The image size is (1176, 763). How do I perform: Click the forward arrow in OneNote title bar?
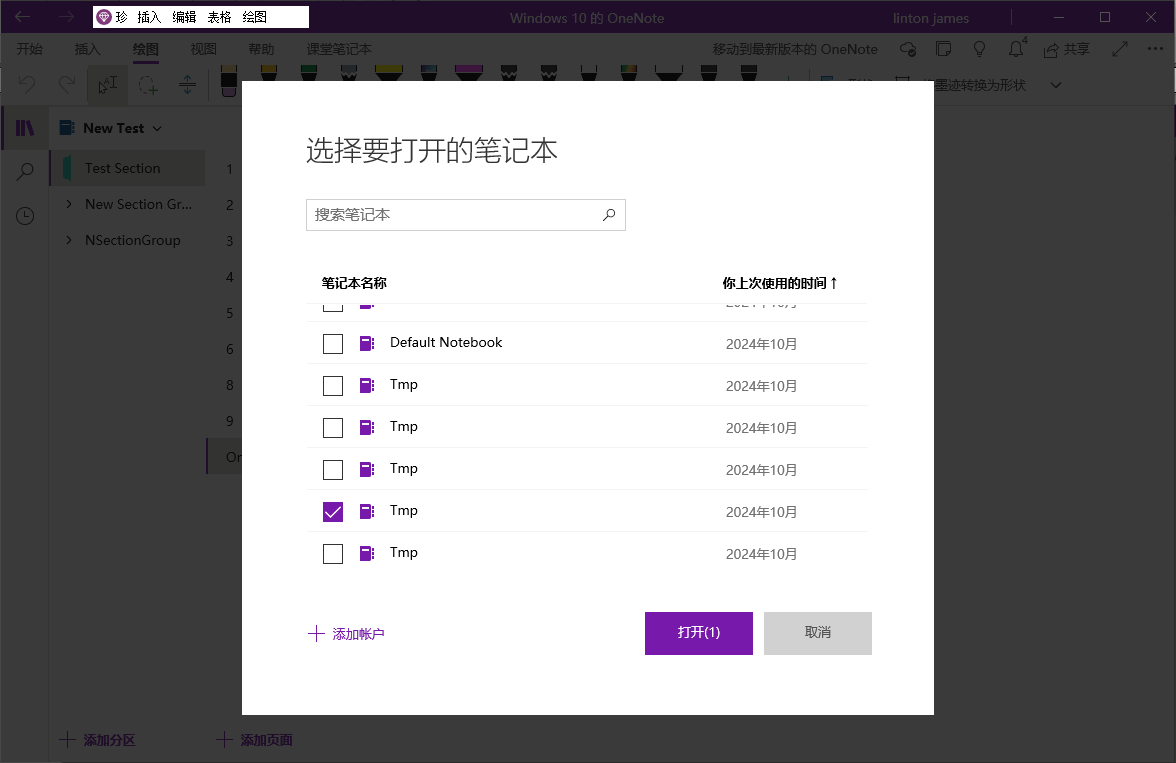pyautogui.click(x=66, y=17)
